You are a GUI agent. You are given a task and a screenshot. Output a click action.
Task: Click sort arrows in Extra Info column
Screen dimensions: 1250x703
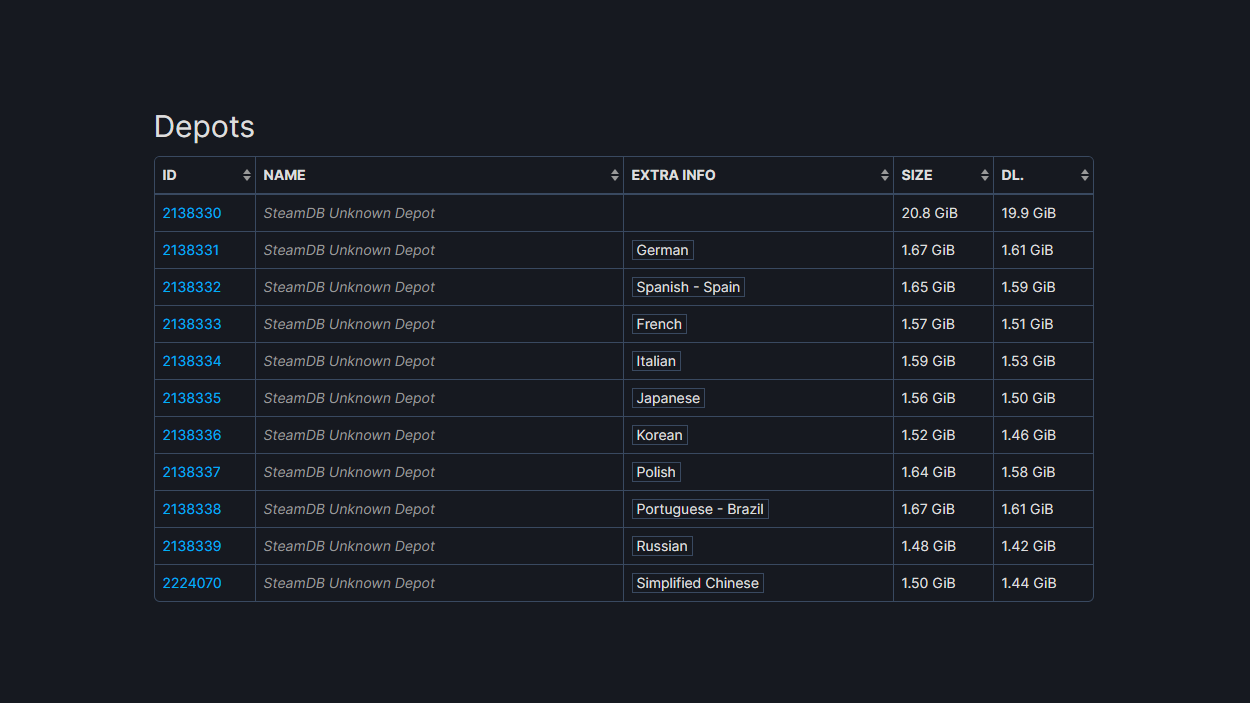coord(885,175)
